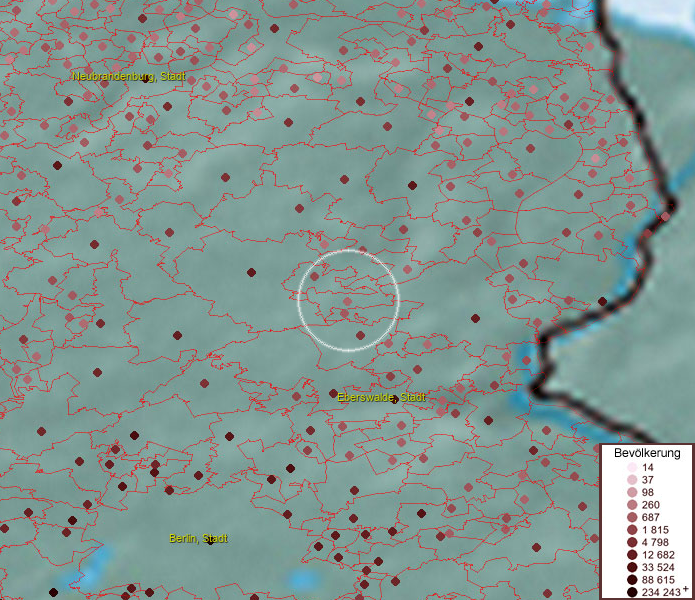Click the dark point marker beneath Berlin label
695x600 pixels.
pyautogui.click(x=210, y=542)
